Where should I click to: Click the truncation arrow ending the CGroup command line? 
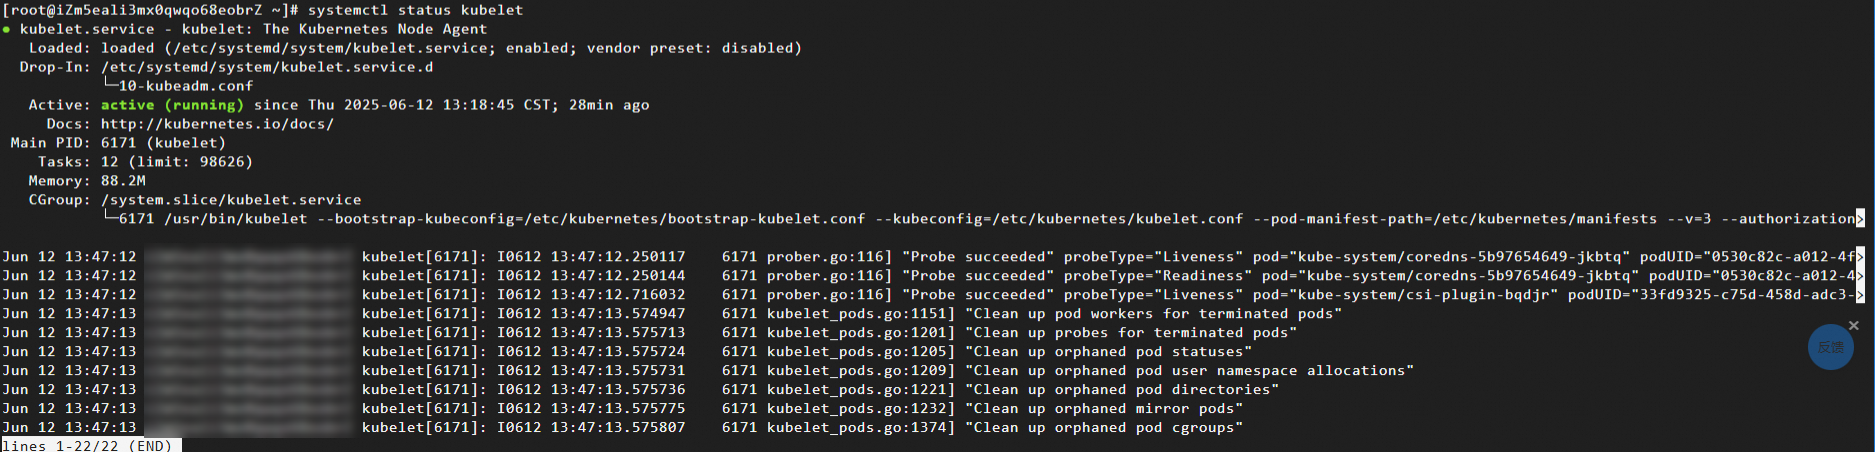pyautogui.click(x=1860, y=218)
